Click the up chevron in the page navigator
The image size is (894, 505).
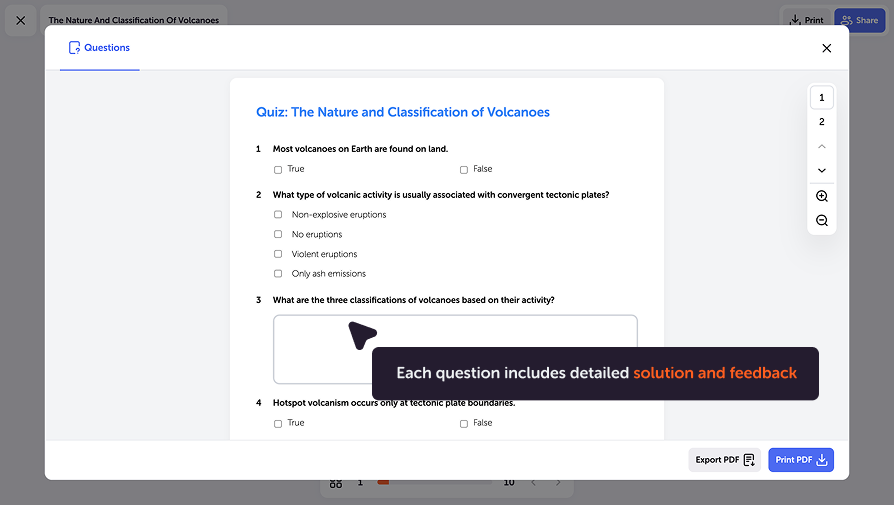pos(822,146)
